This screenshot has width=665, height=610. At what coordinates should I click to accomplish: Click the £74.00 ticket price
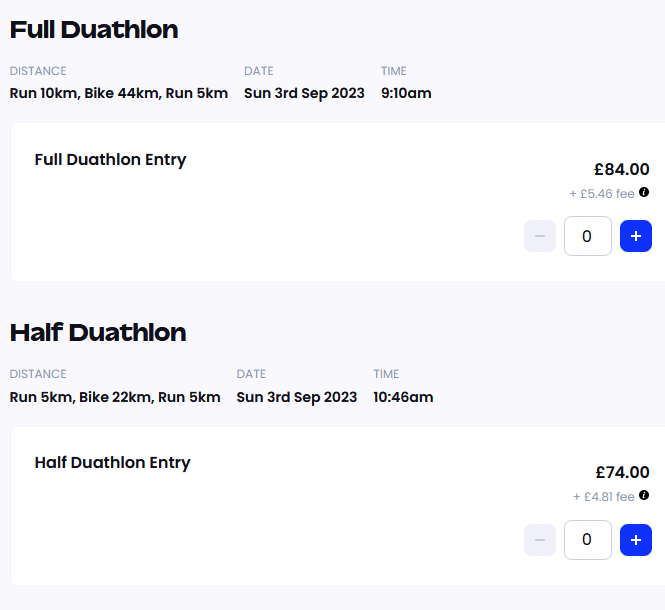point(622,472)
